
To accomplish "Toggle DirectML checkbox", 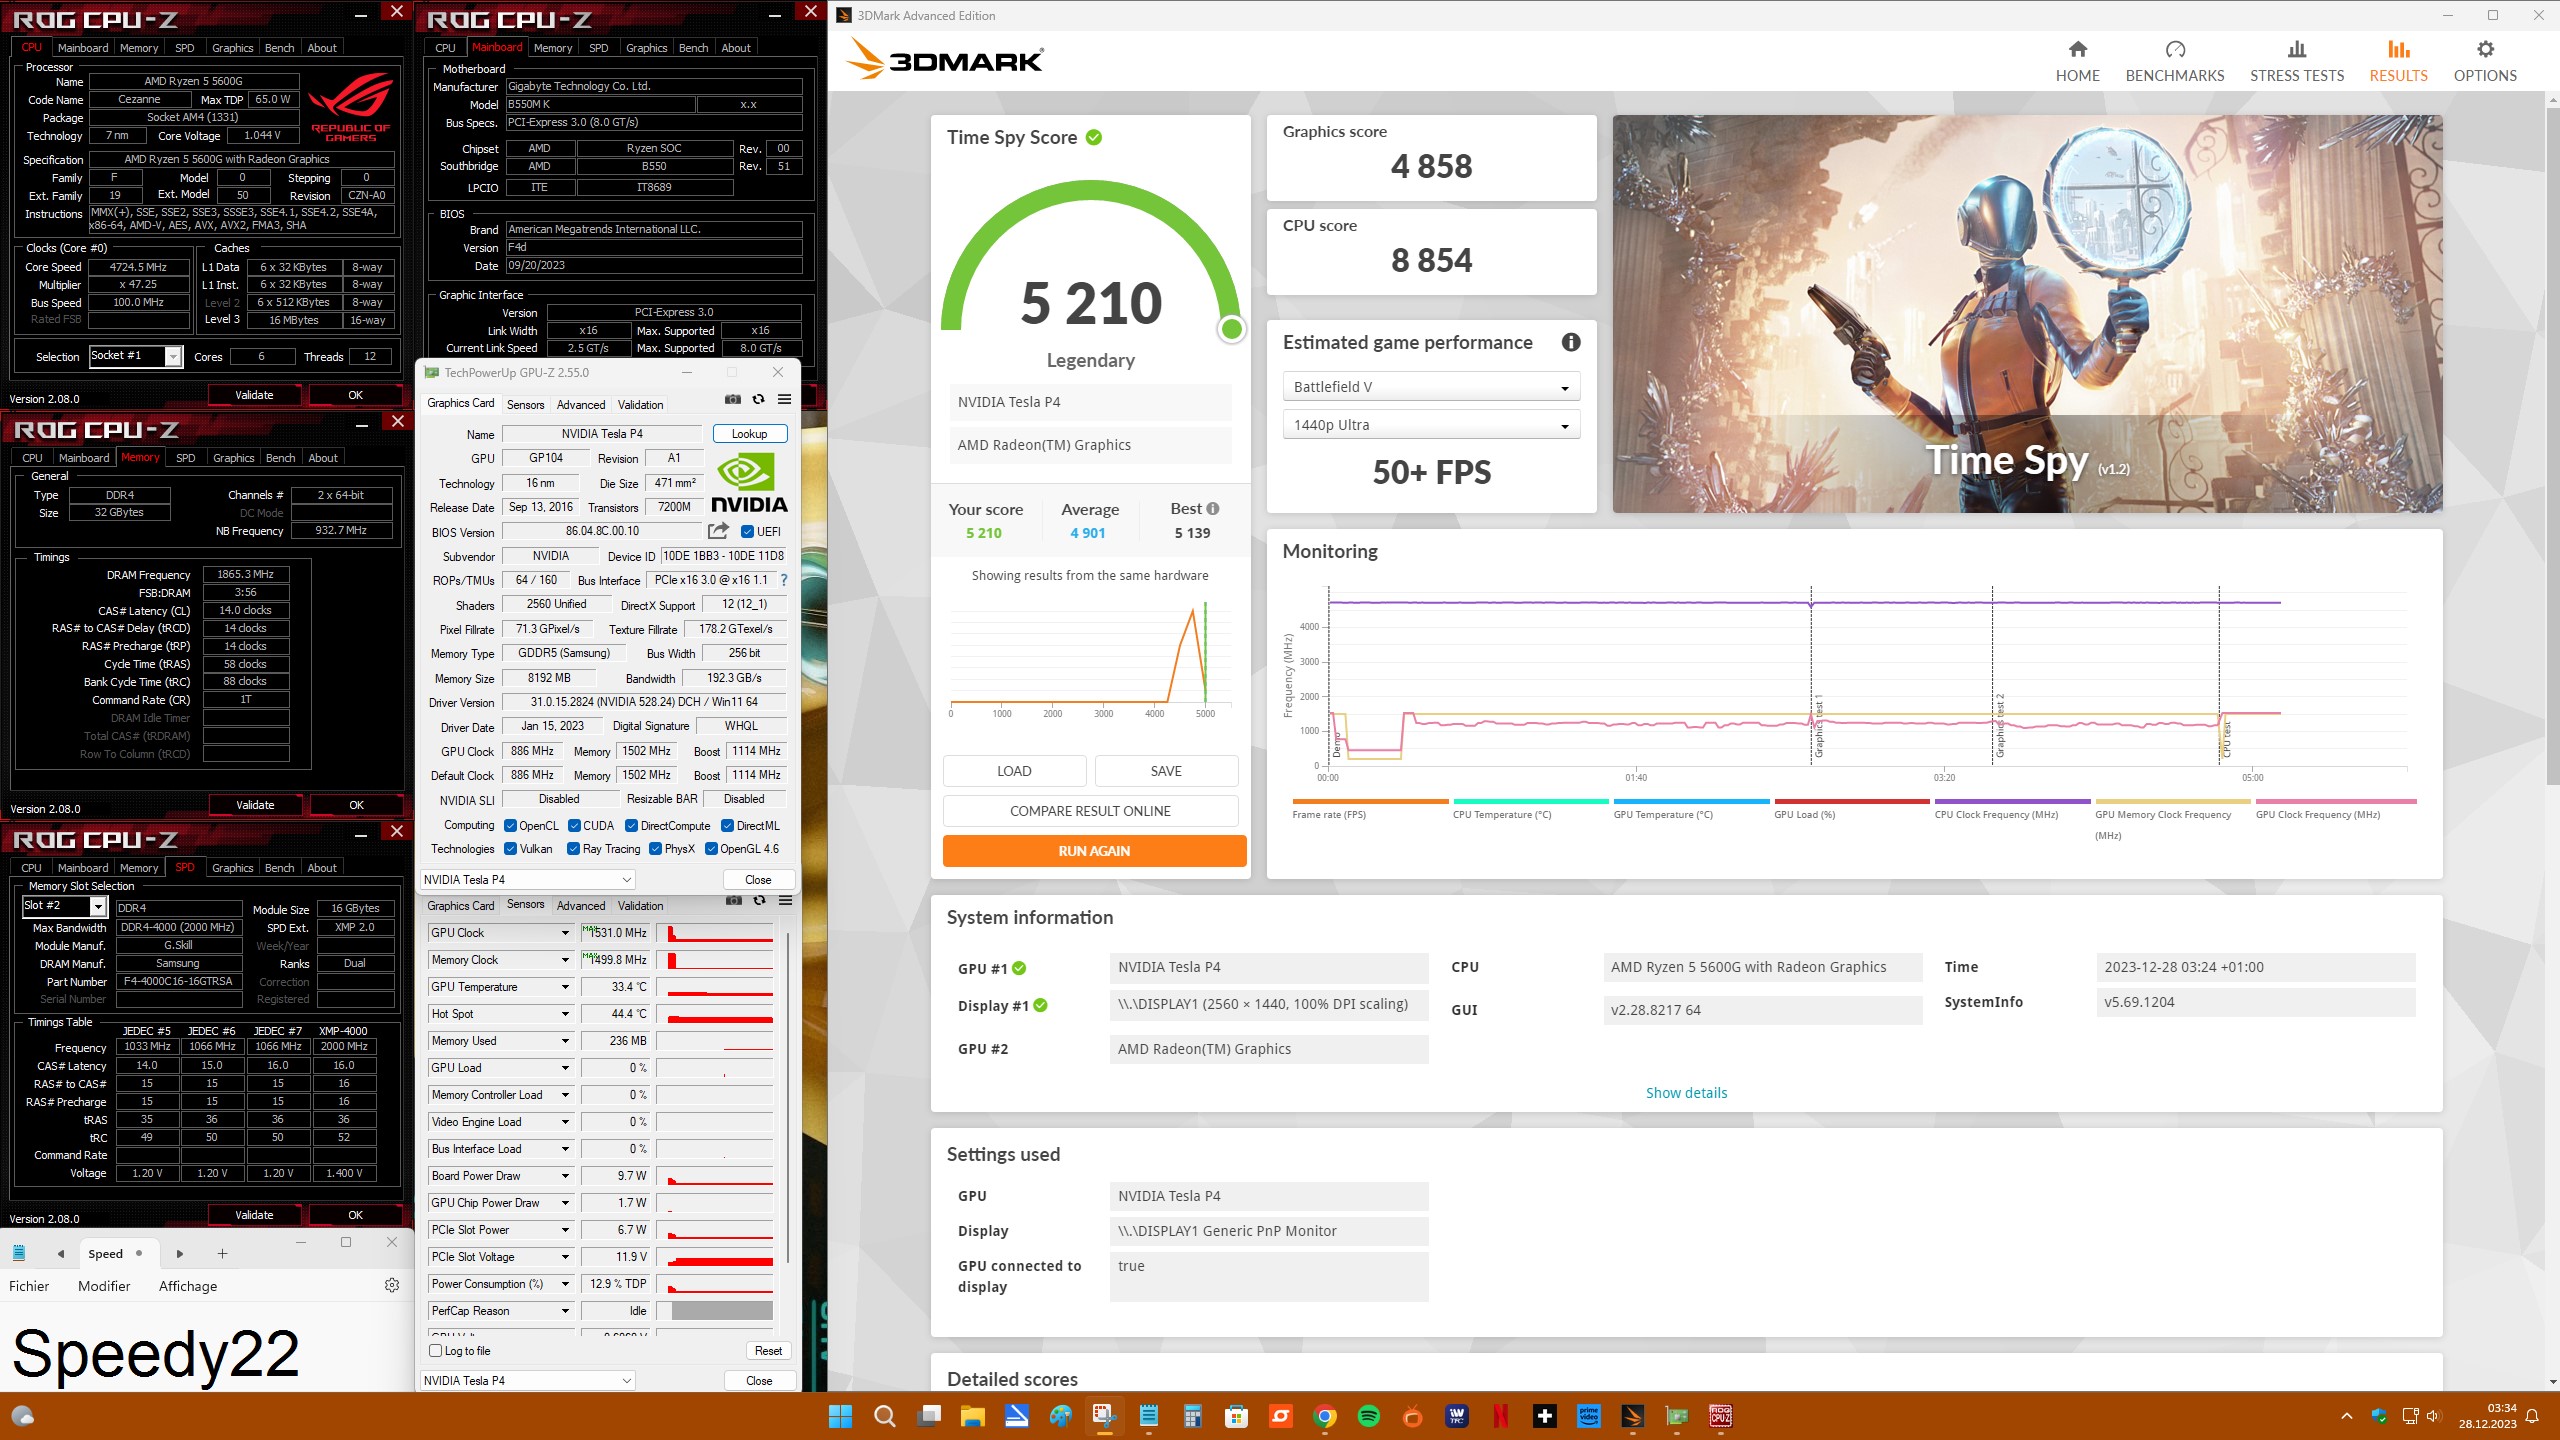I will 727,825.
